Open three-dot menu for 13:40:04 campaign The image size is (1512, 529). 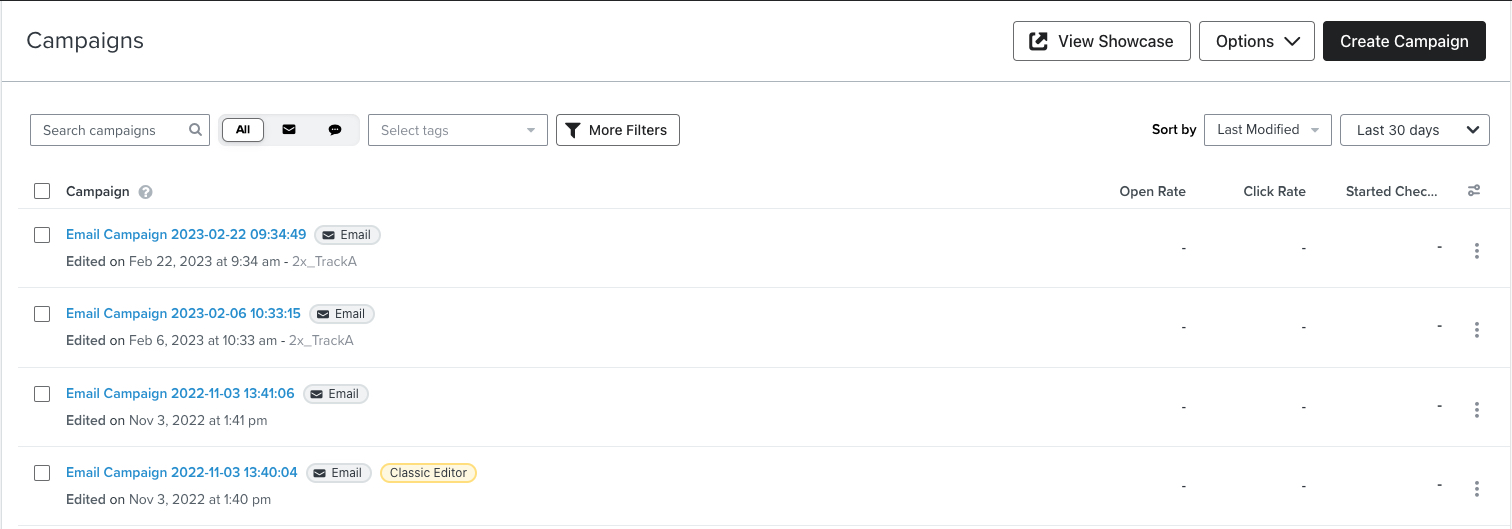pyautogui.click(x=1476, y=488)
